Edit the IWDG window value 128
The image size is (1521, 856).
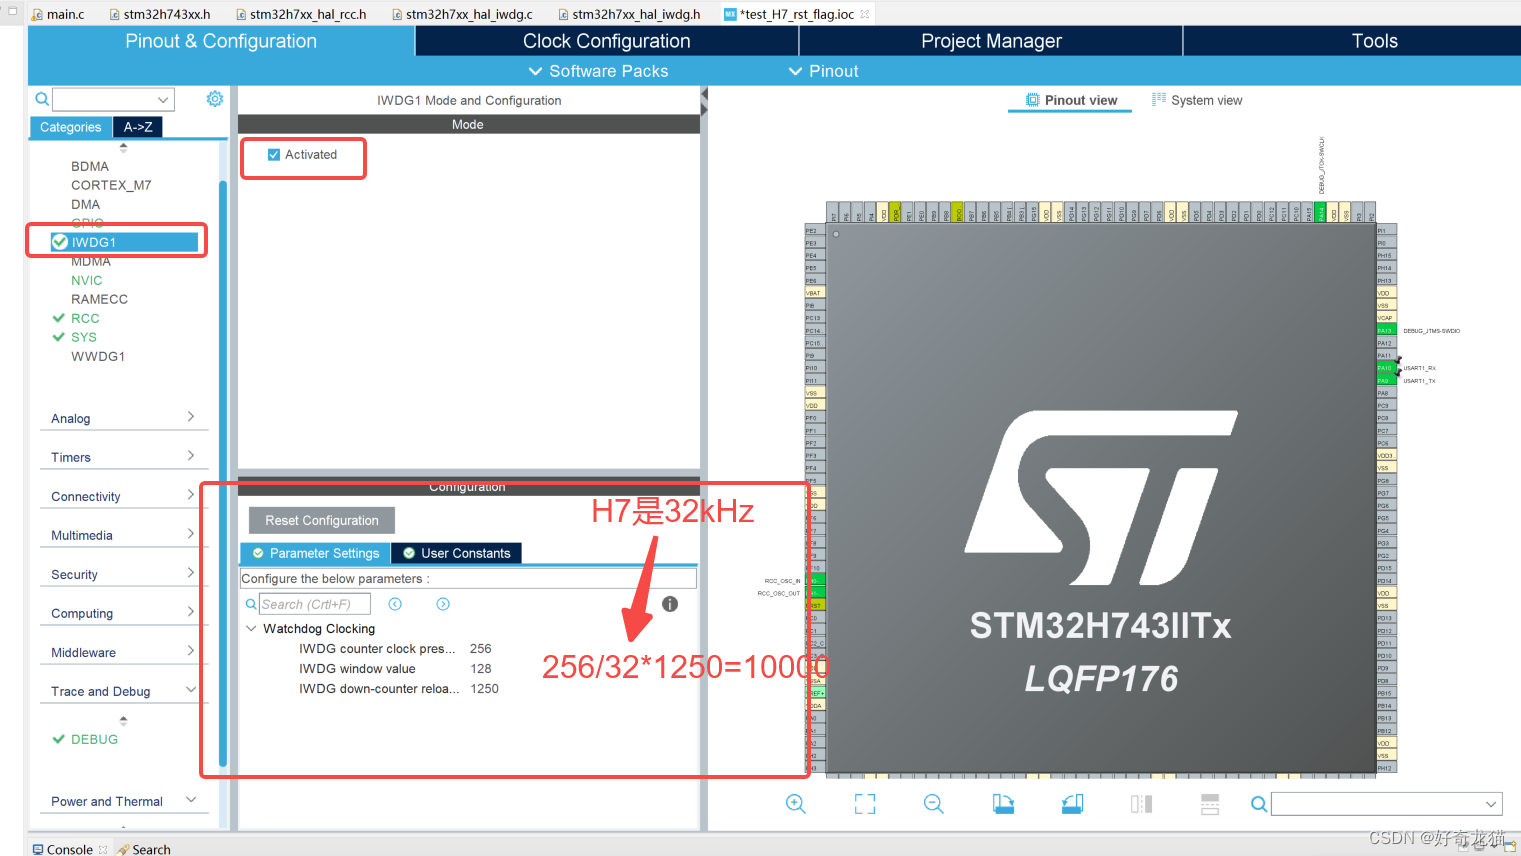tap(481, 669)
